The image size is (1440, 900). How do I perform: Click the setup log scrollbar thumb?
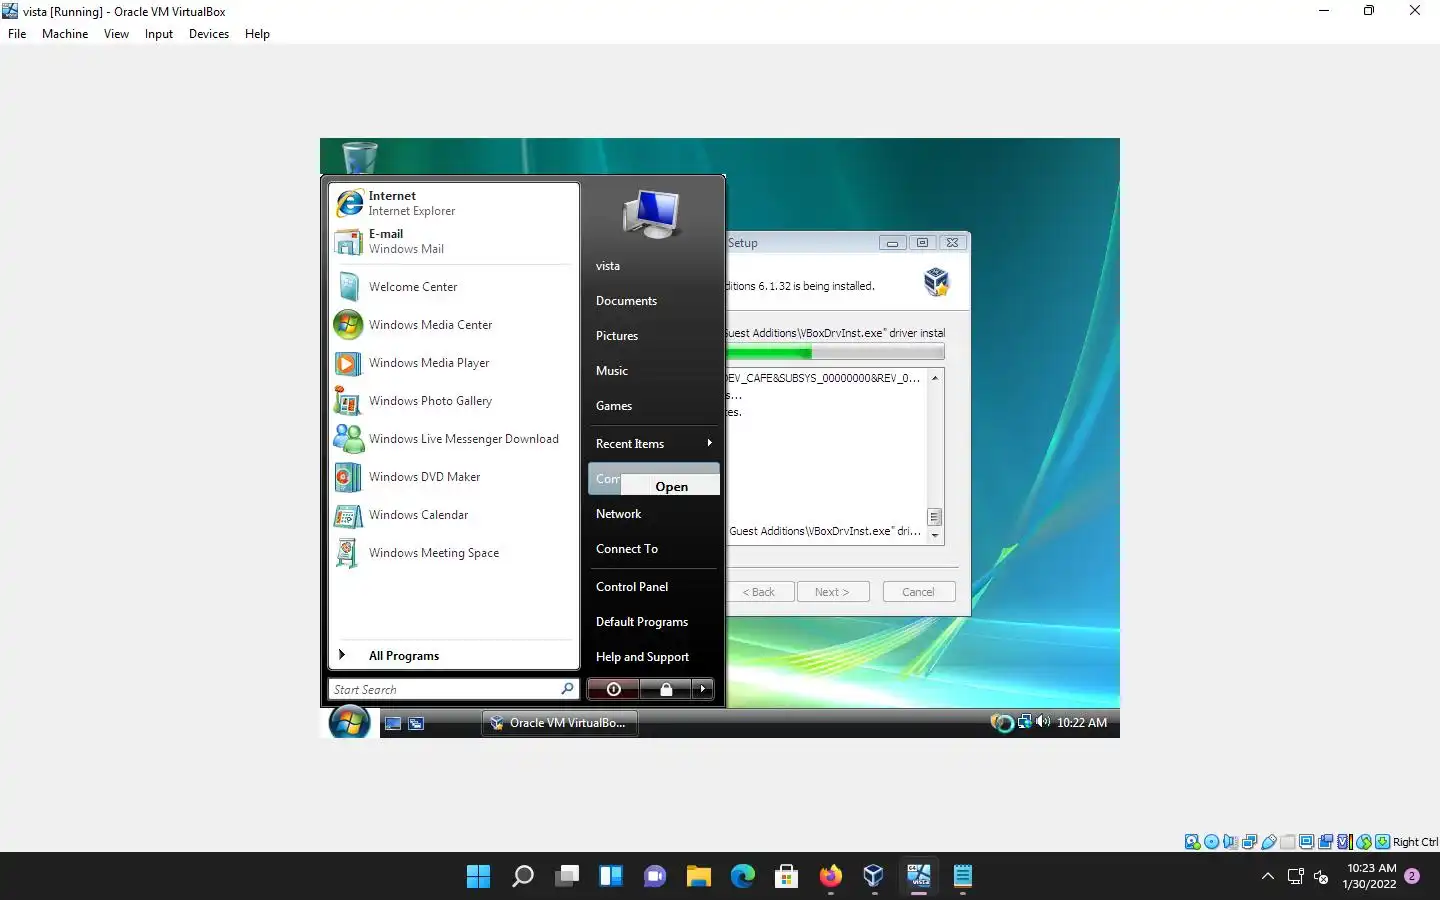[x=935, y=517]
